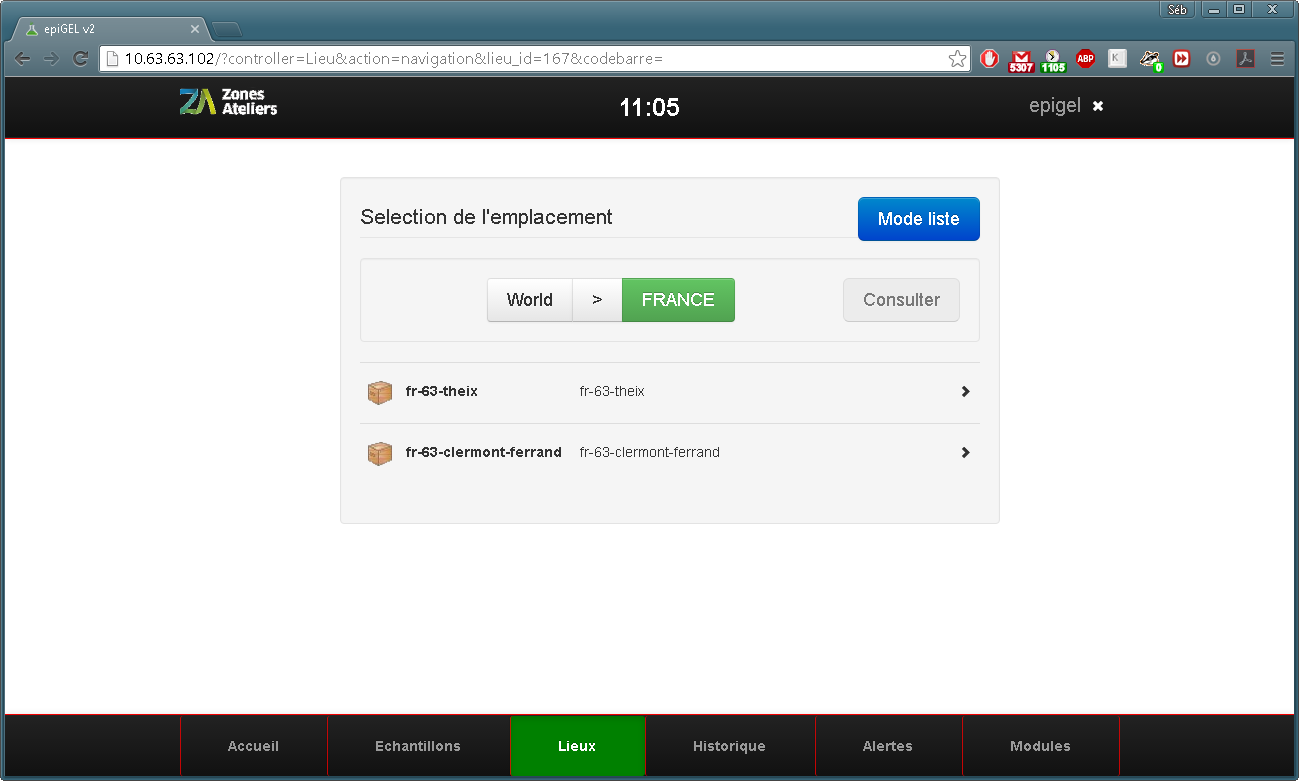1299x781 pixels.
Task: Open the Historique tab
Action: [x=729, y=746]
